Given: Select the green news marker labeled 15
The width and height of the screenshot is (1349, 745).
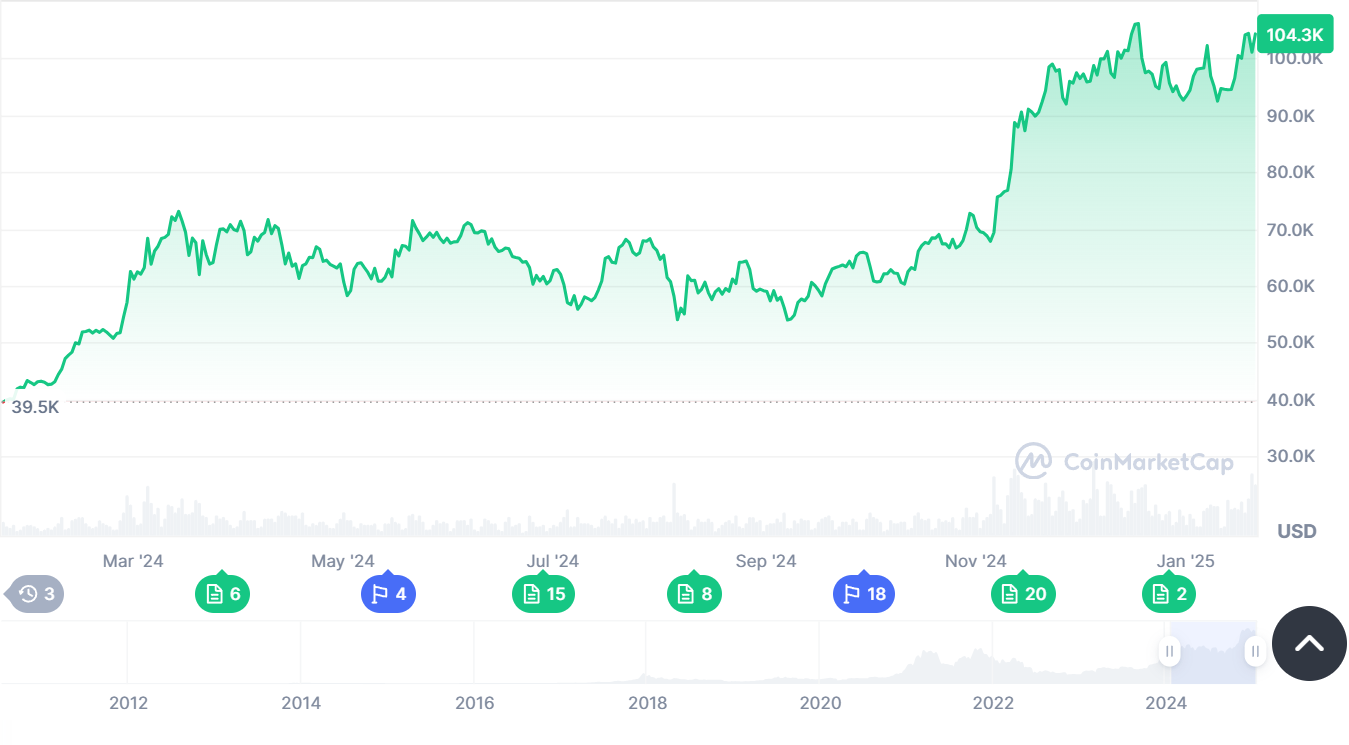Looking at the screenshot, I should coord(542,594).
